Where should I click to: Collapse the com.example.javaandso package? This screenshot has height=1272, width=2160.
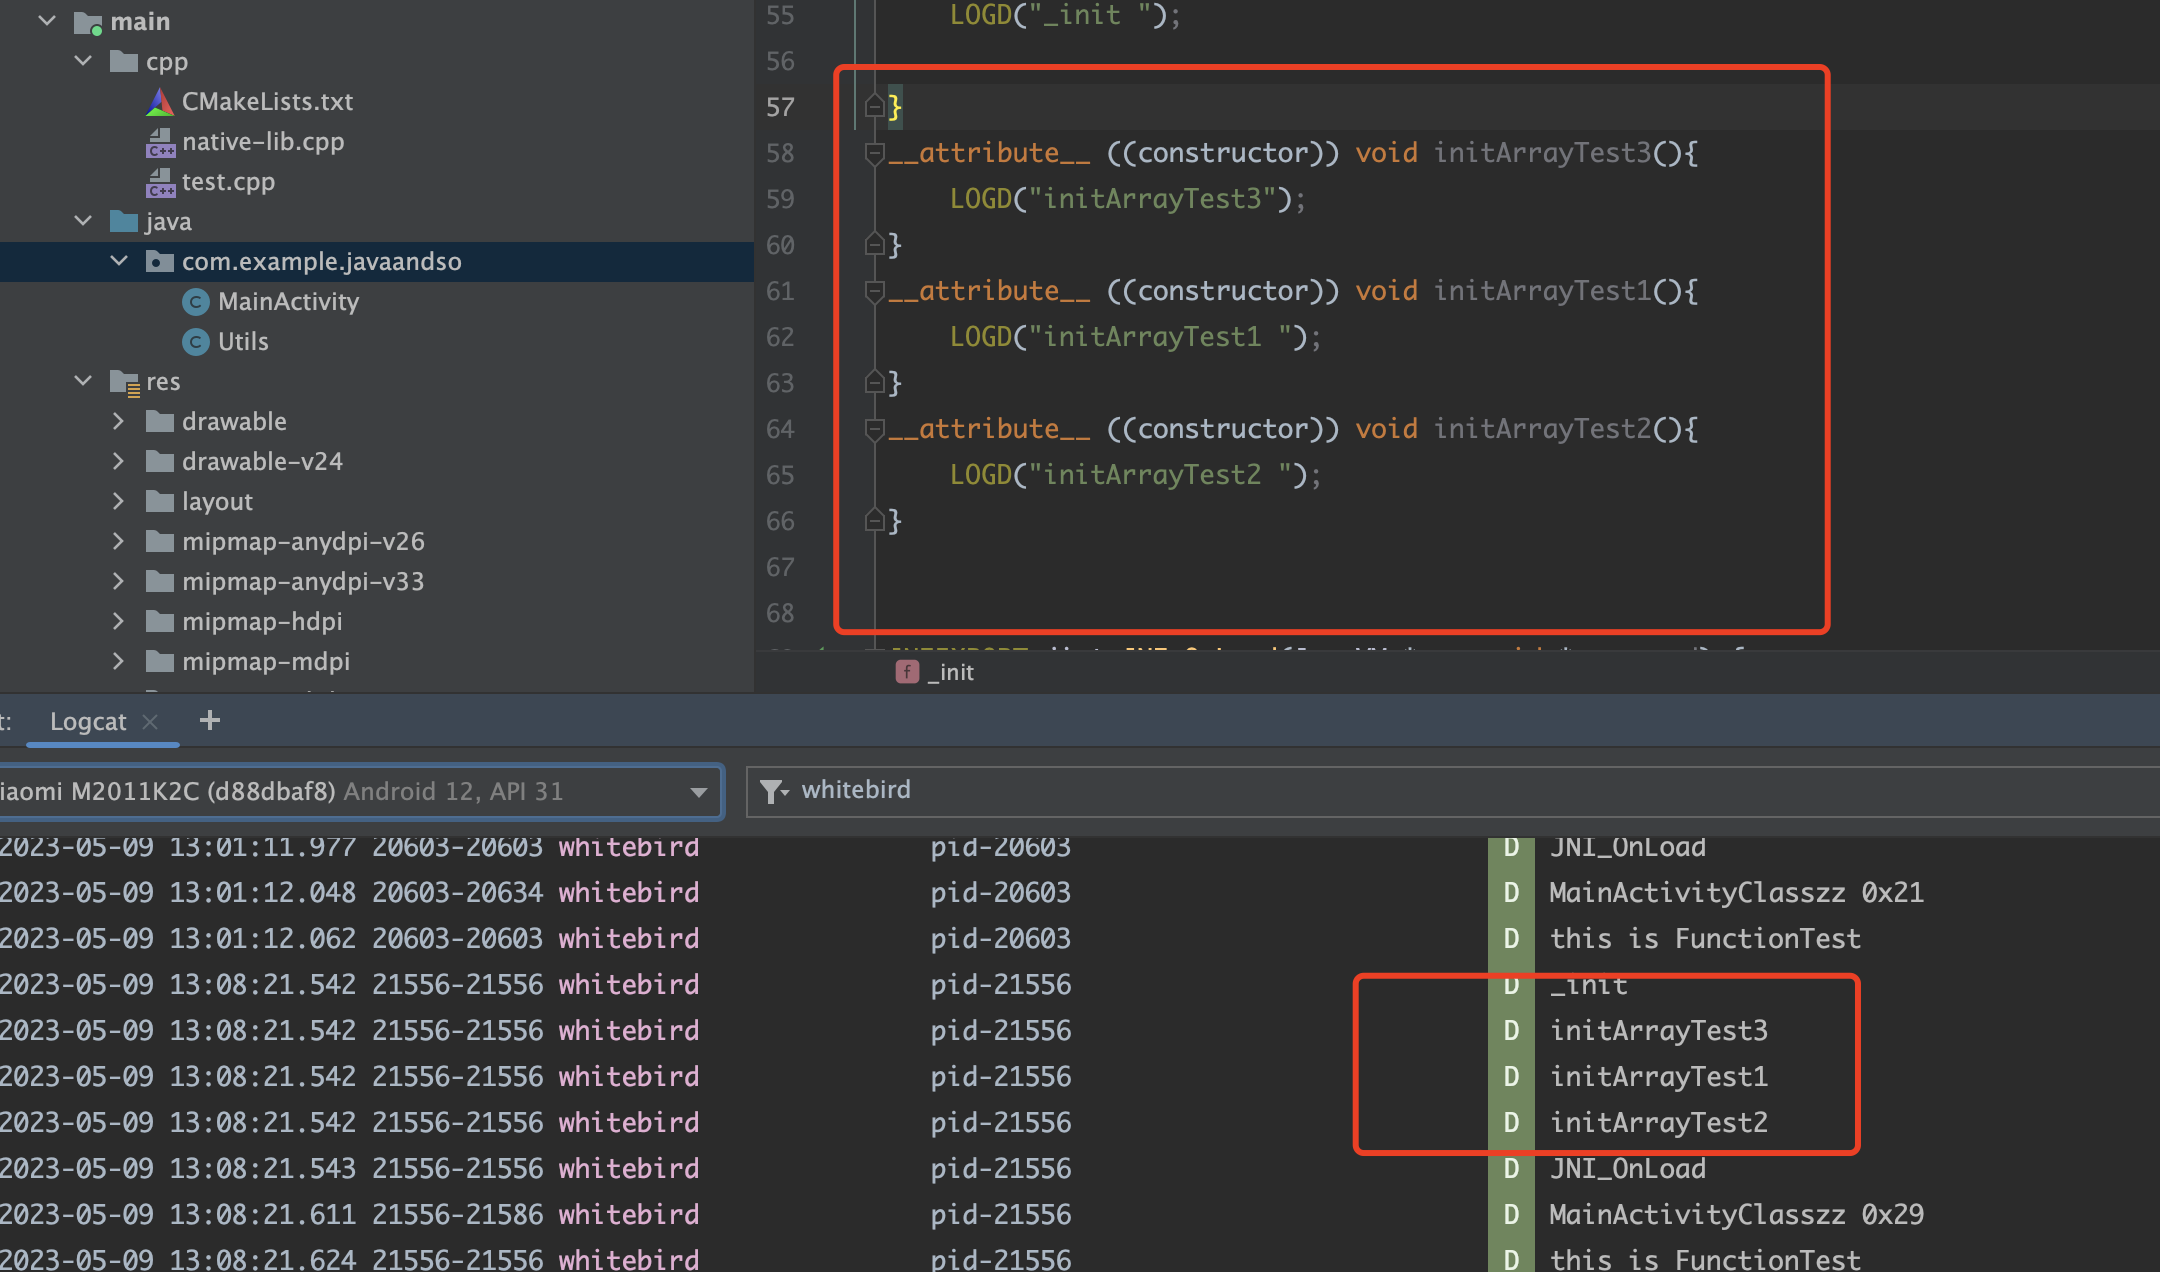(x=119, y=261)
